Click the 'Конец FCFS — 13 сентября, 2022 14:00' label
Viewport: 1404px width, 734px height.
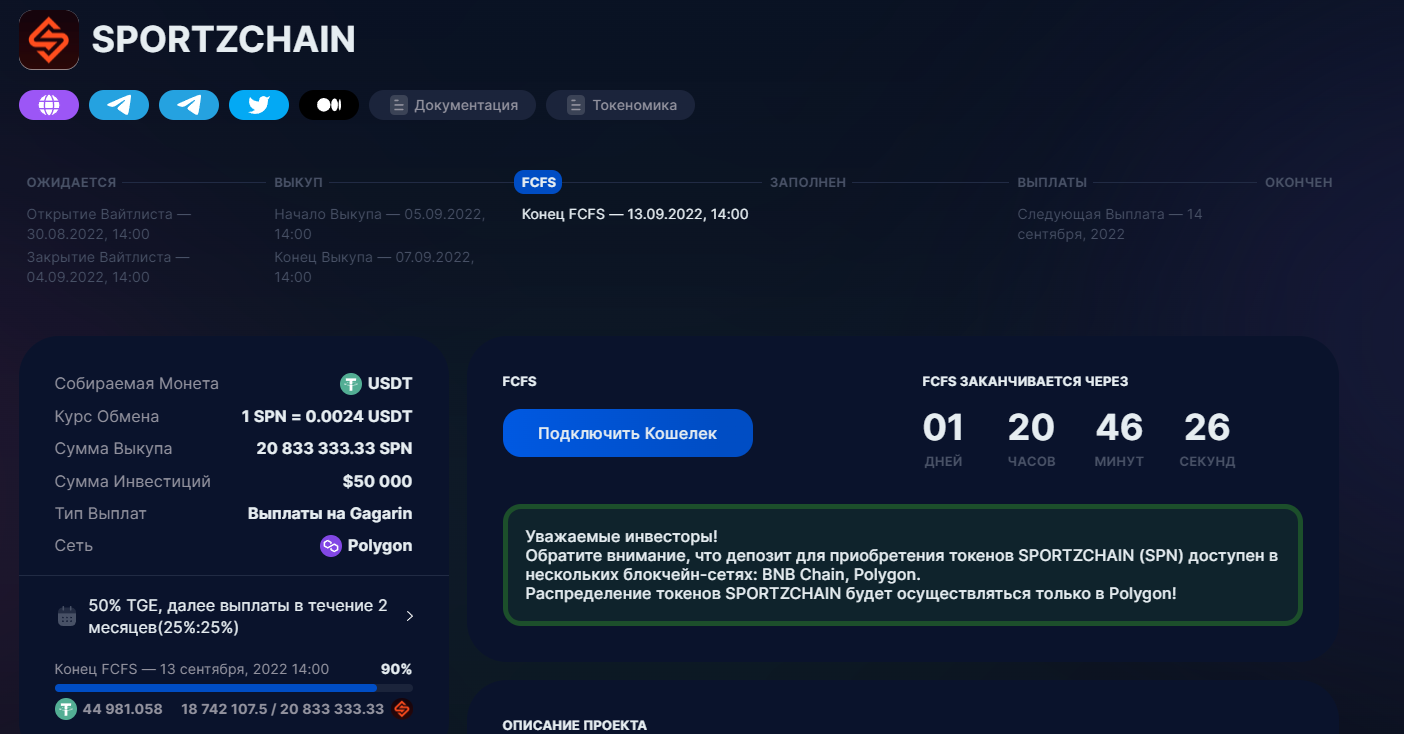pyautogui.click(x=192, y=669)
